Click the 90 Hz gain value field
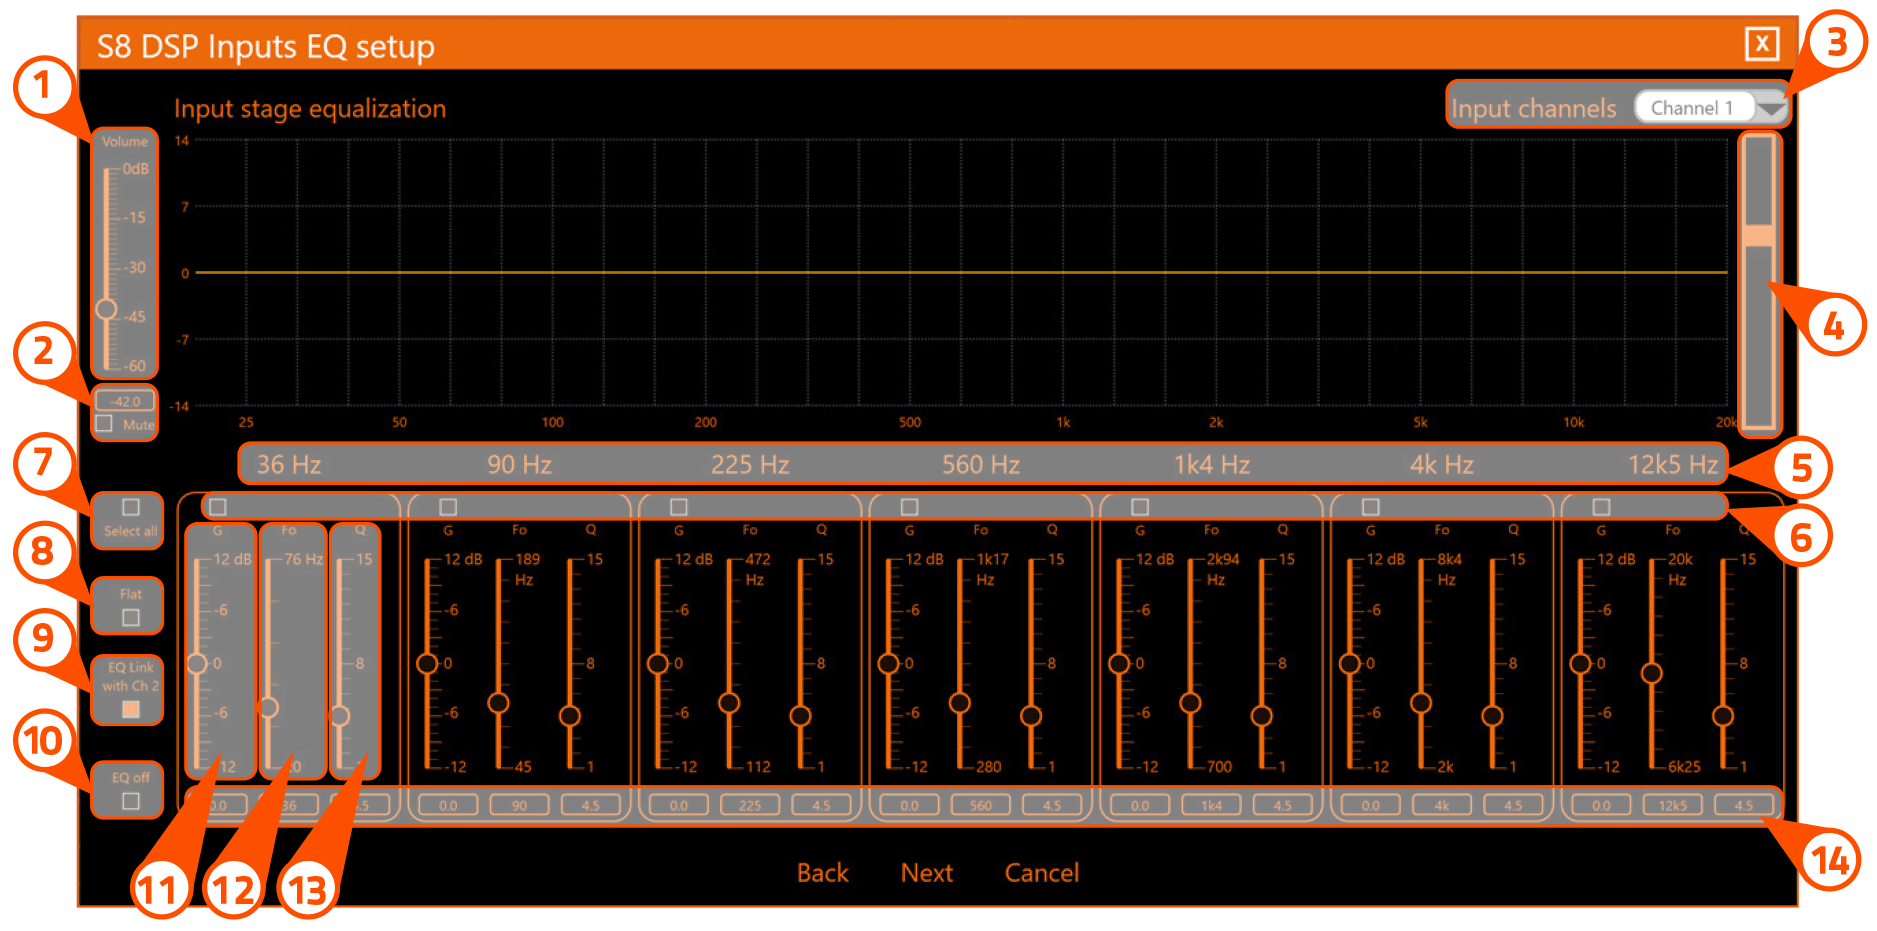 coord(449,805)
